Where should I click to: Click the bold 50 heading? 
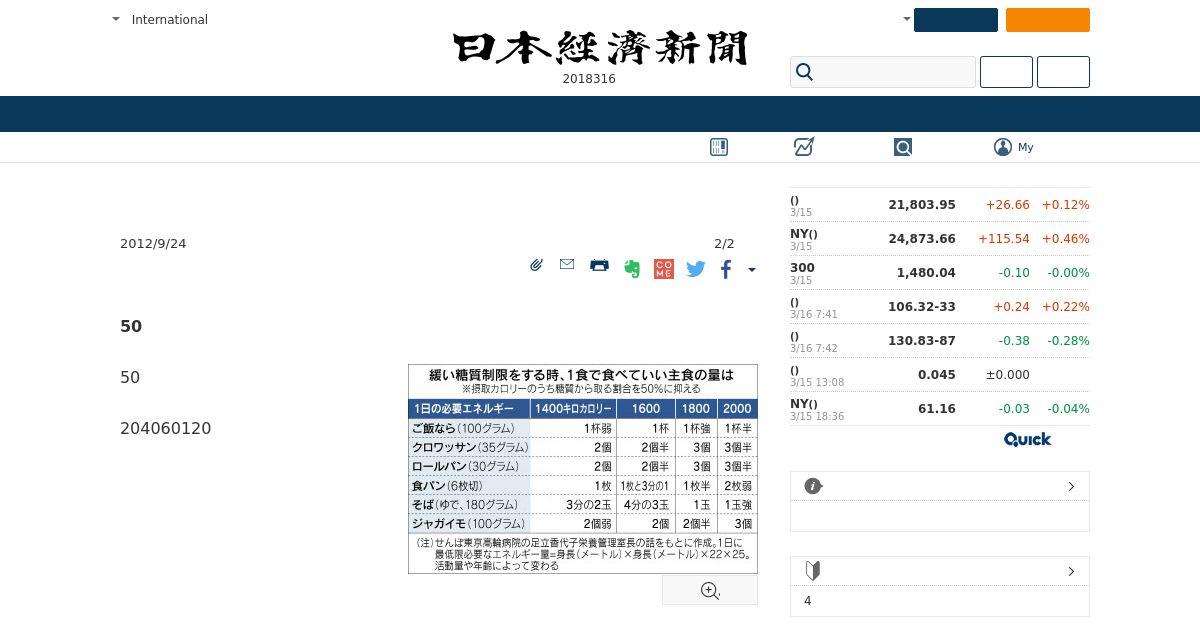tap(131, 326)
